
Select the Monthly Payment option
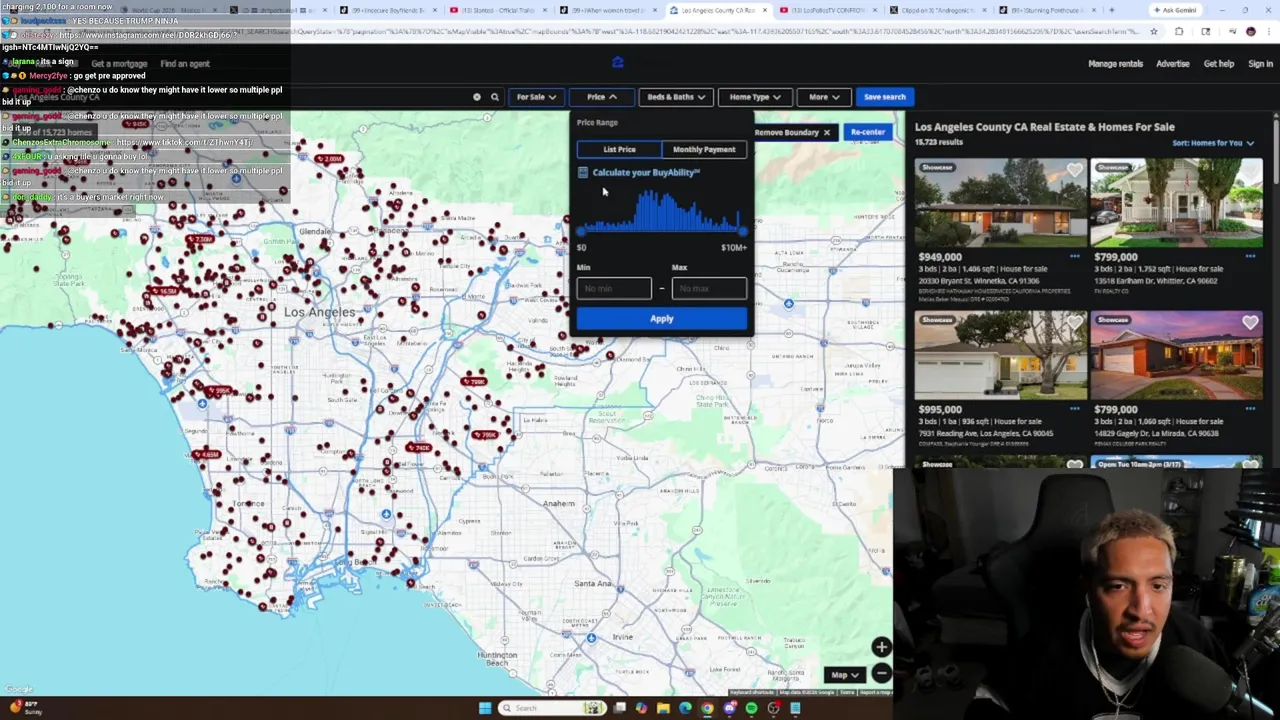click(704, 149)
